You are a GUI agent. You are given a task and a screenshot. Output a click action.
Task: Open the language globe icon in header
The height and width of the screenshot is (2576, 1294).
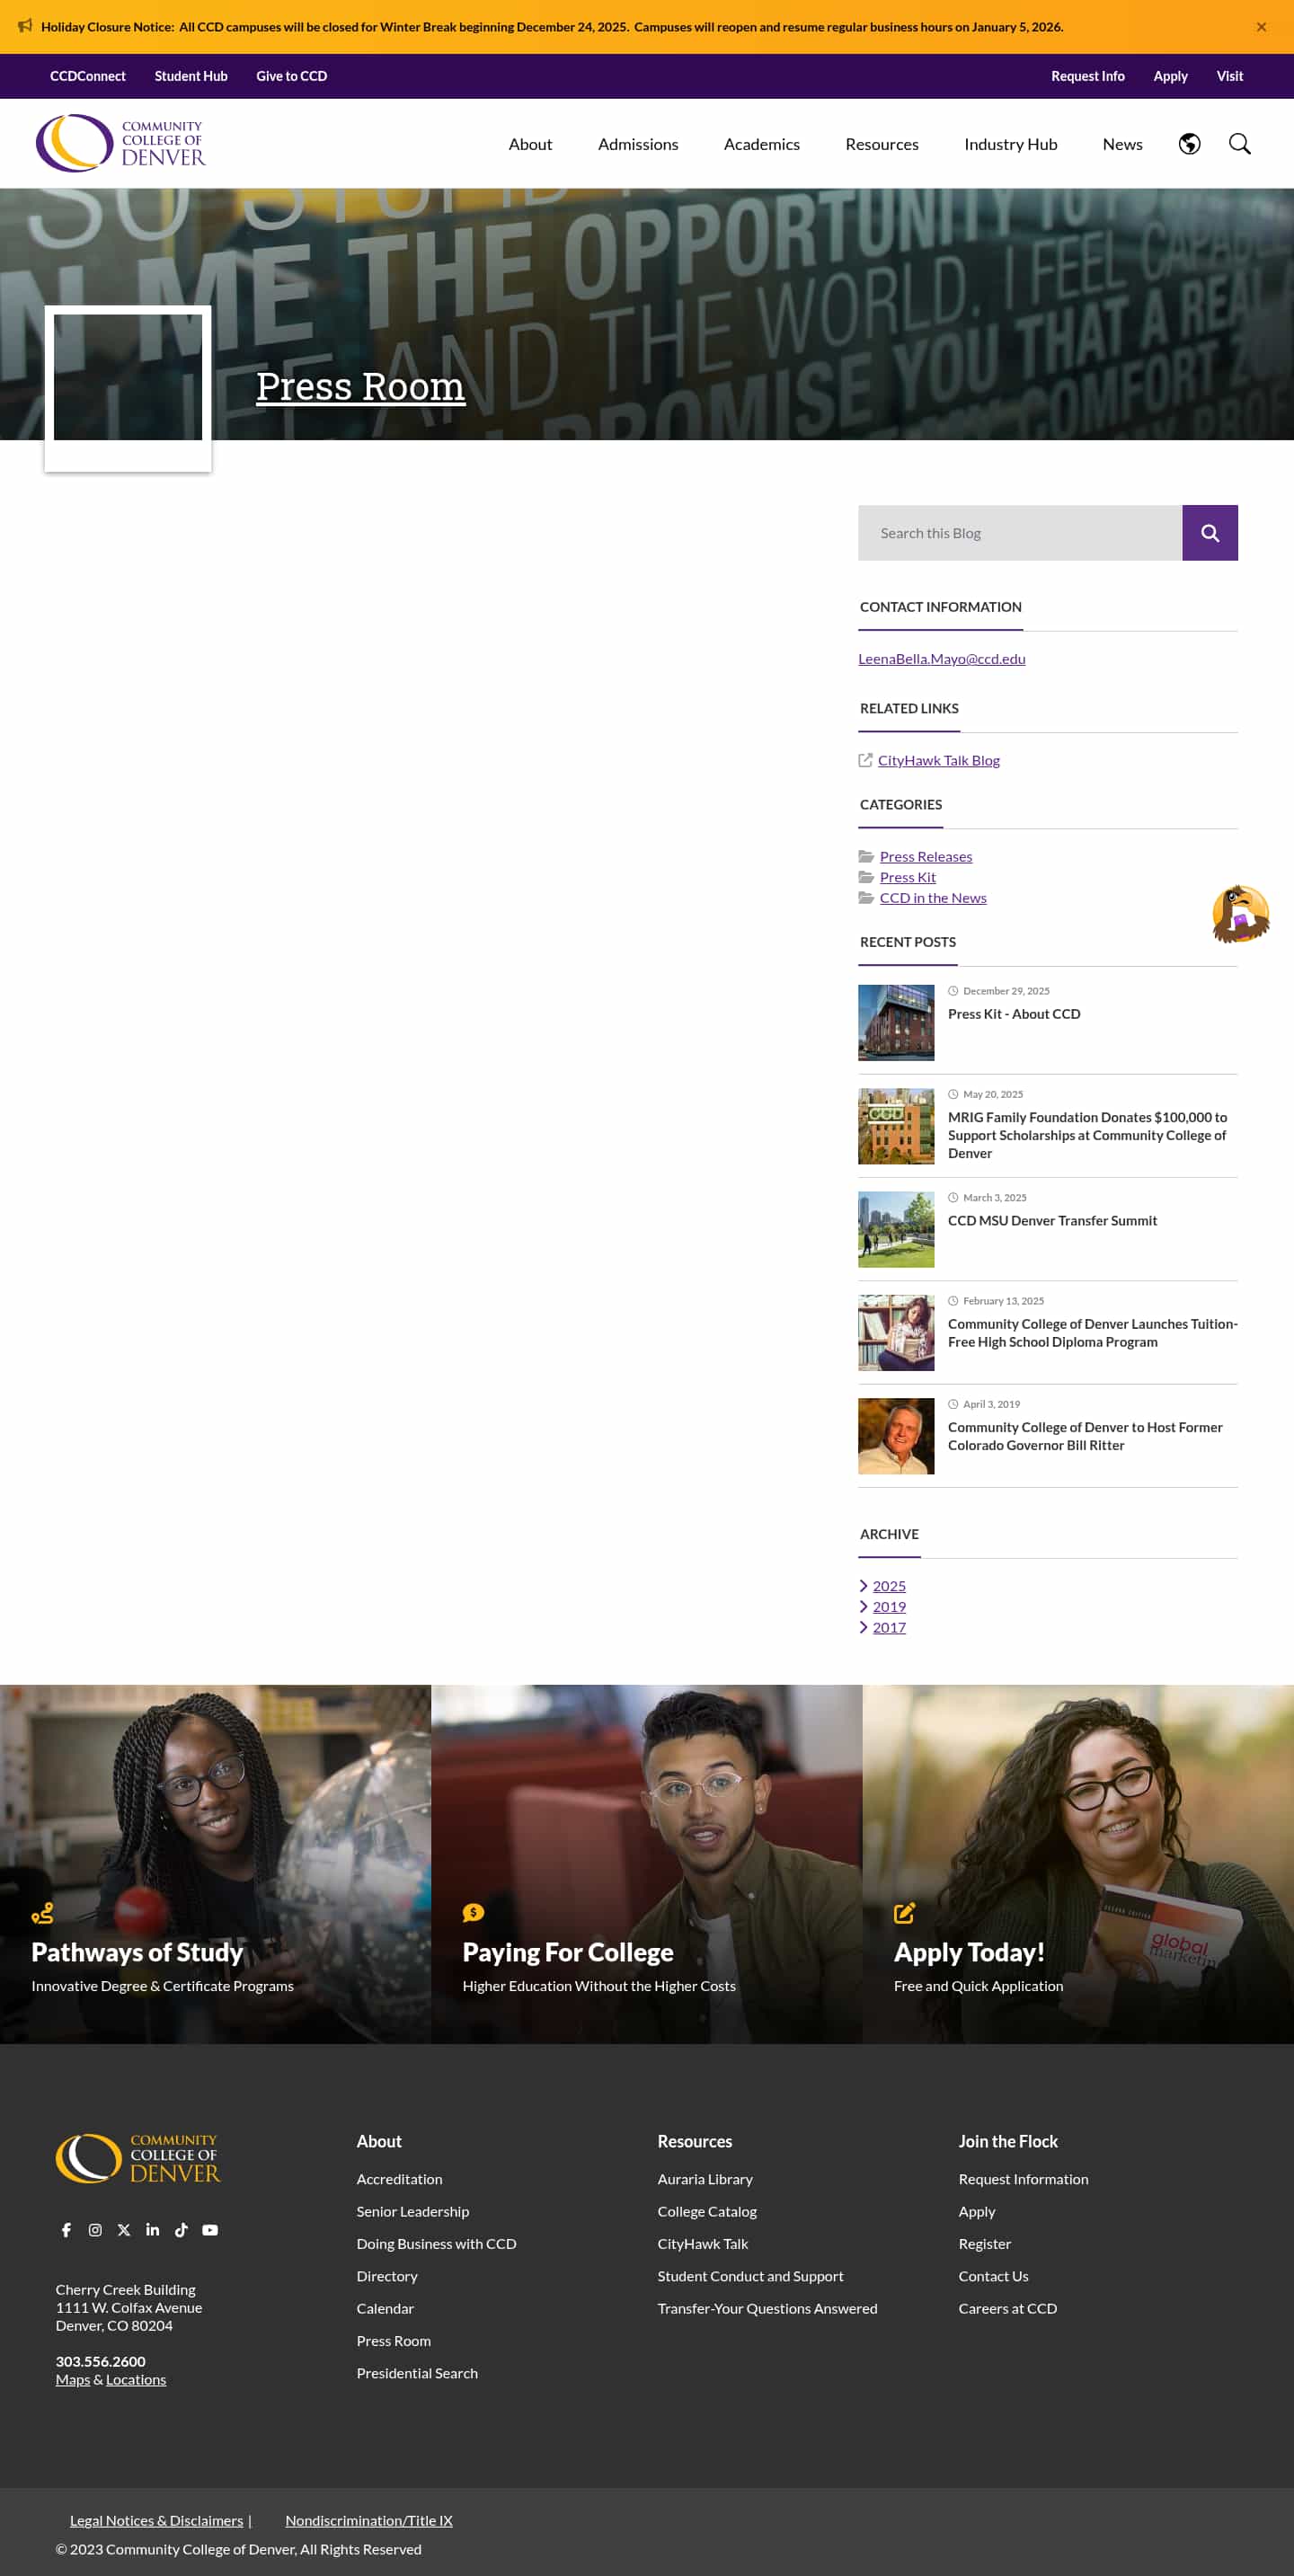click(1189, 144)
